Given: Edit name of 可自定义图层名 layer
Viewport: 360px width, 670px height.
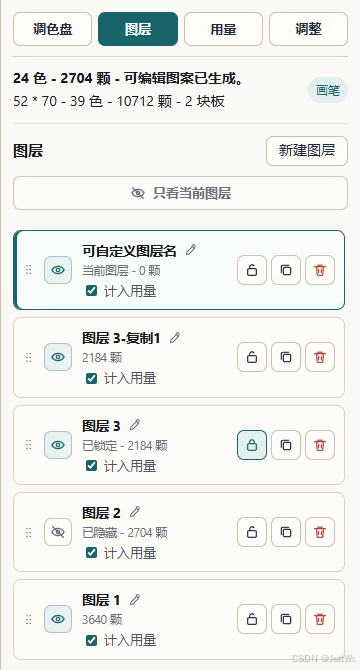Looking at the screenshot, I should 191,250.
